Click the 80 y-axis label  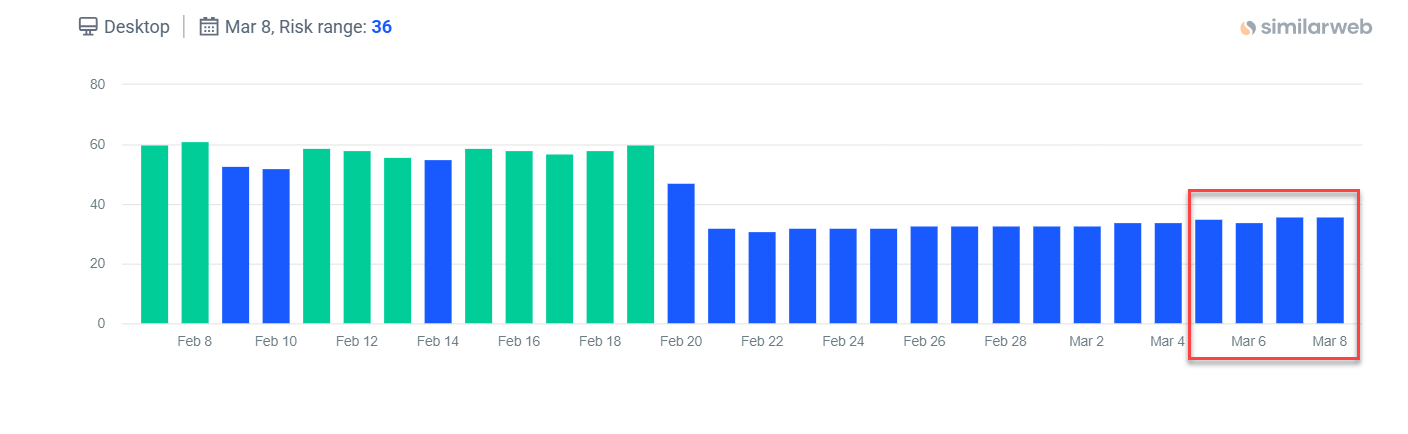click(98, 84)
